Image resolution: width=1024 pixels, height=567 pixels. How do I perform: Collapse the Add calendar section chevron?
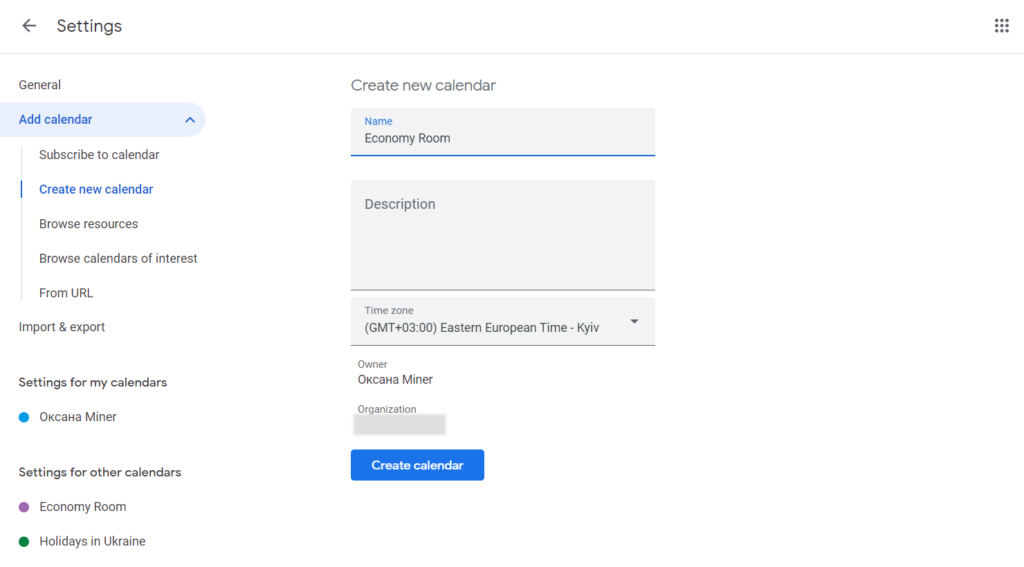tap(190, 120)
